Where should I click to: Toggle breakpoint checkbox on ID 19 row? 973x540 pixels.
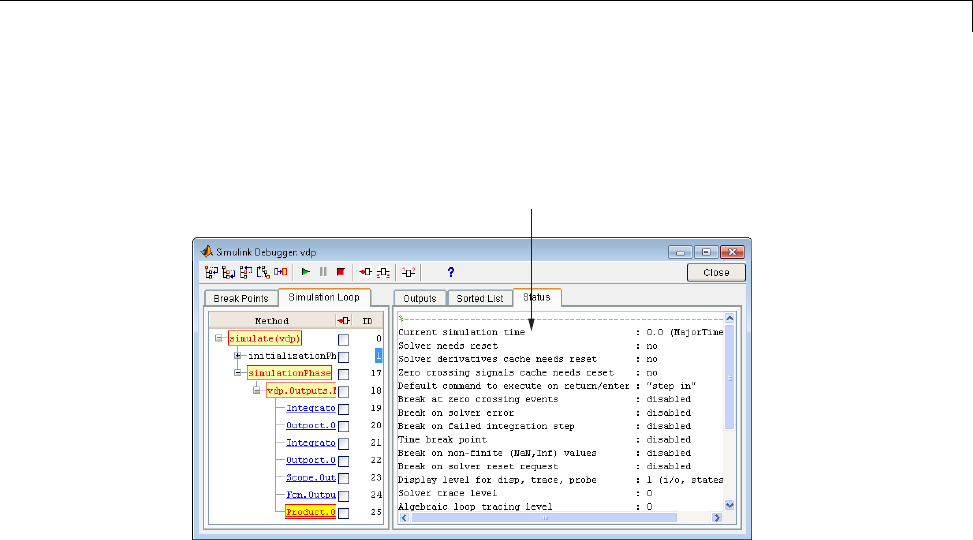tap(343, 409)
